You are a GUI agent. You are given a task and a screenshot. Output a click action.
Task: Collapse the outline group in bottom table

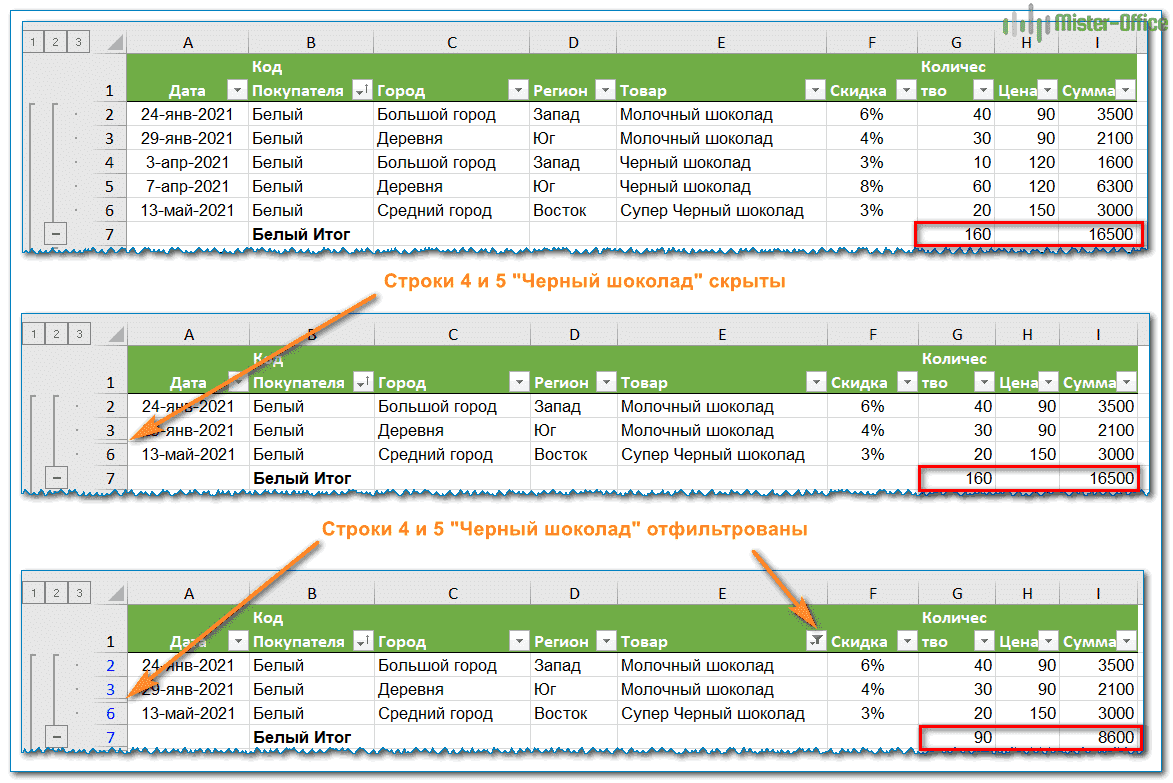point(56,738)
